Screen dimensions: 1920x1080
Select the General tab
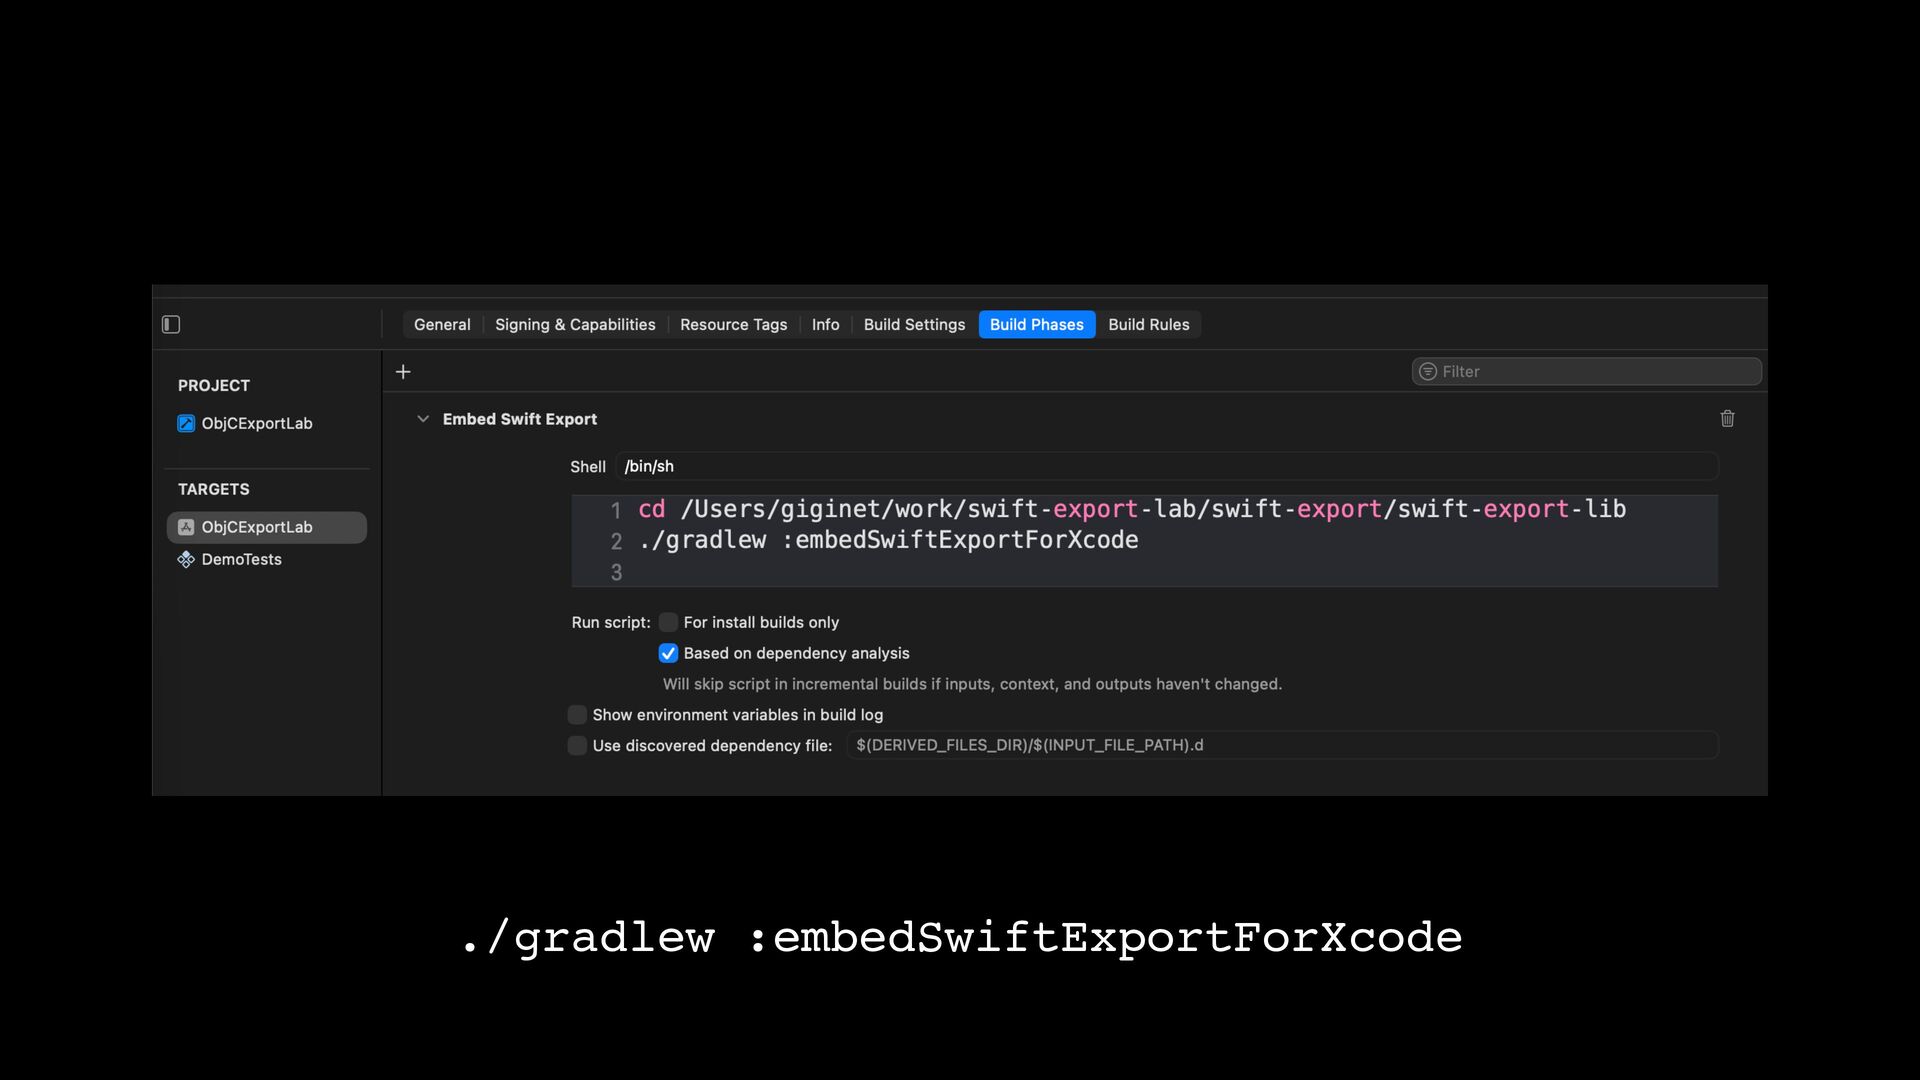coord(442,325)
